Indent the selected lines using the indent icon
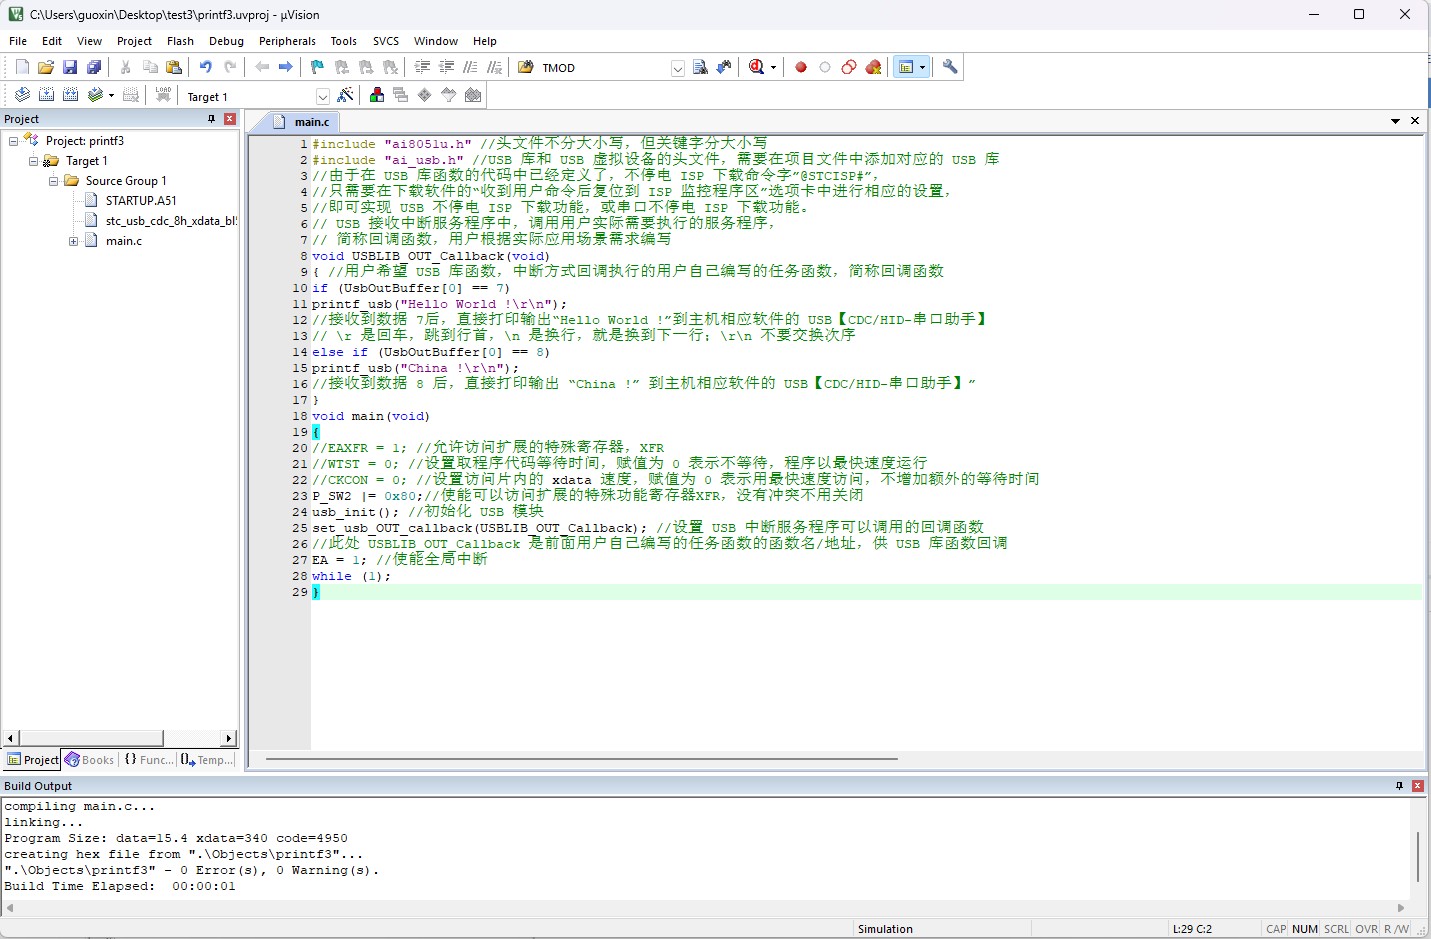Screen dimensions: 1431x939 click(422, 67)
